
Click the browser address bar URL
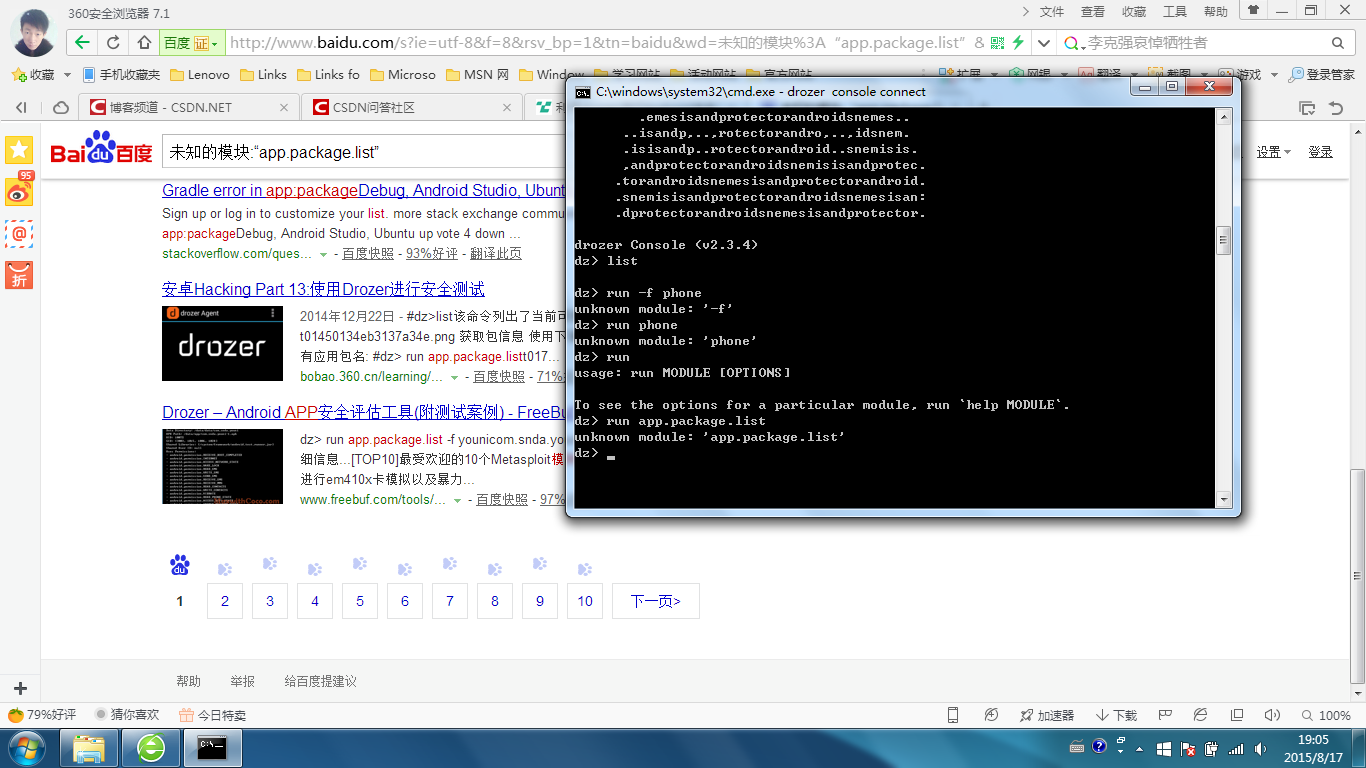(x=607, y=43)
